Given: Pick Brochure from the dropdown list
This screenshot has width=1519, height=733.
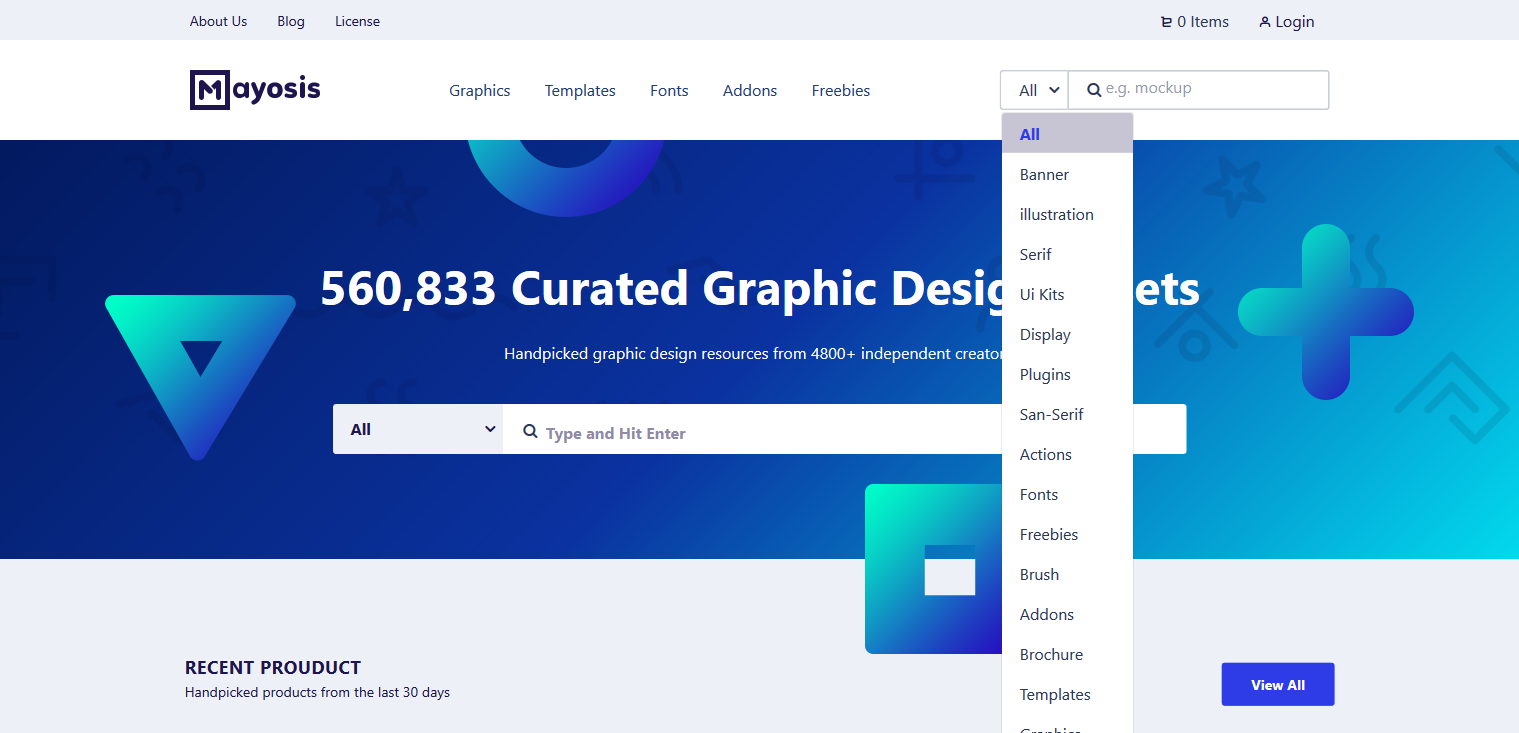Looking at the screenshot, I should click(1067, 654).
